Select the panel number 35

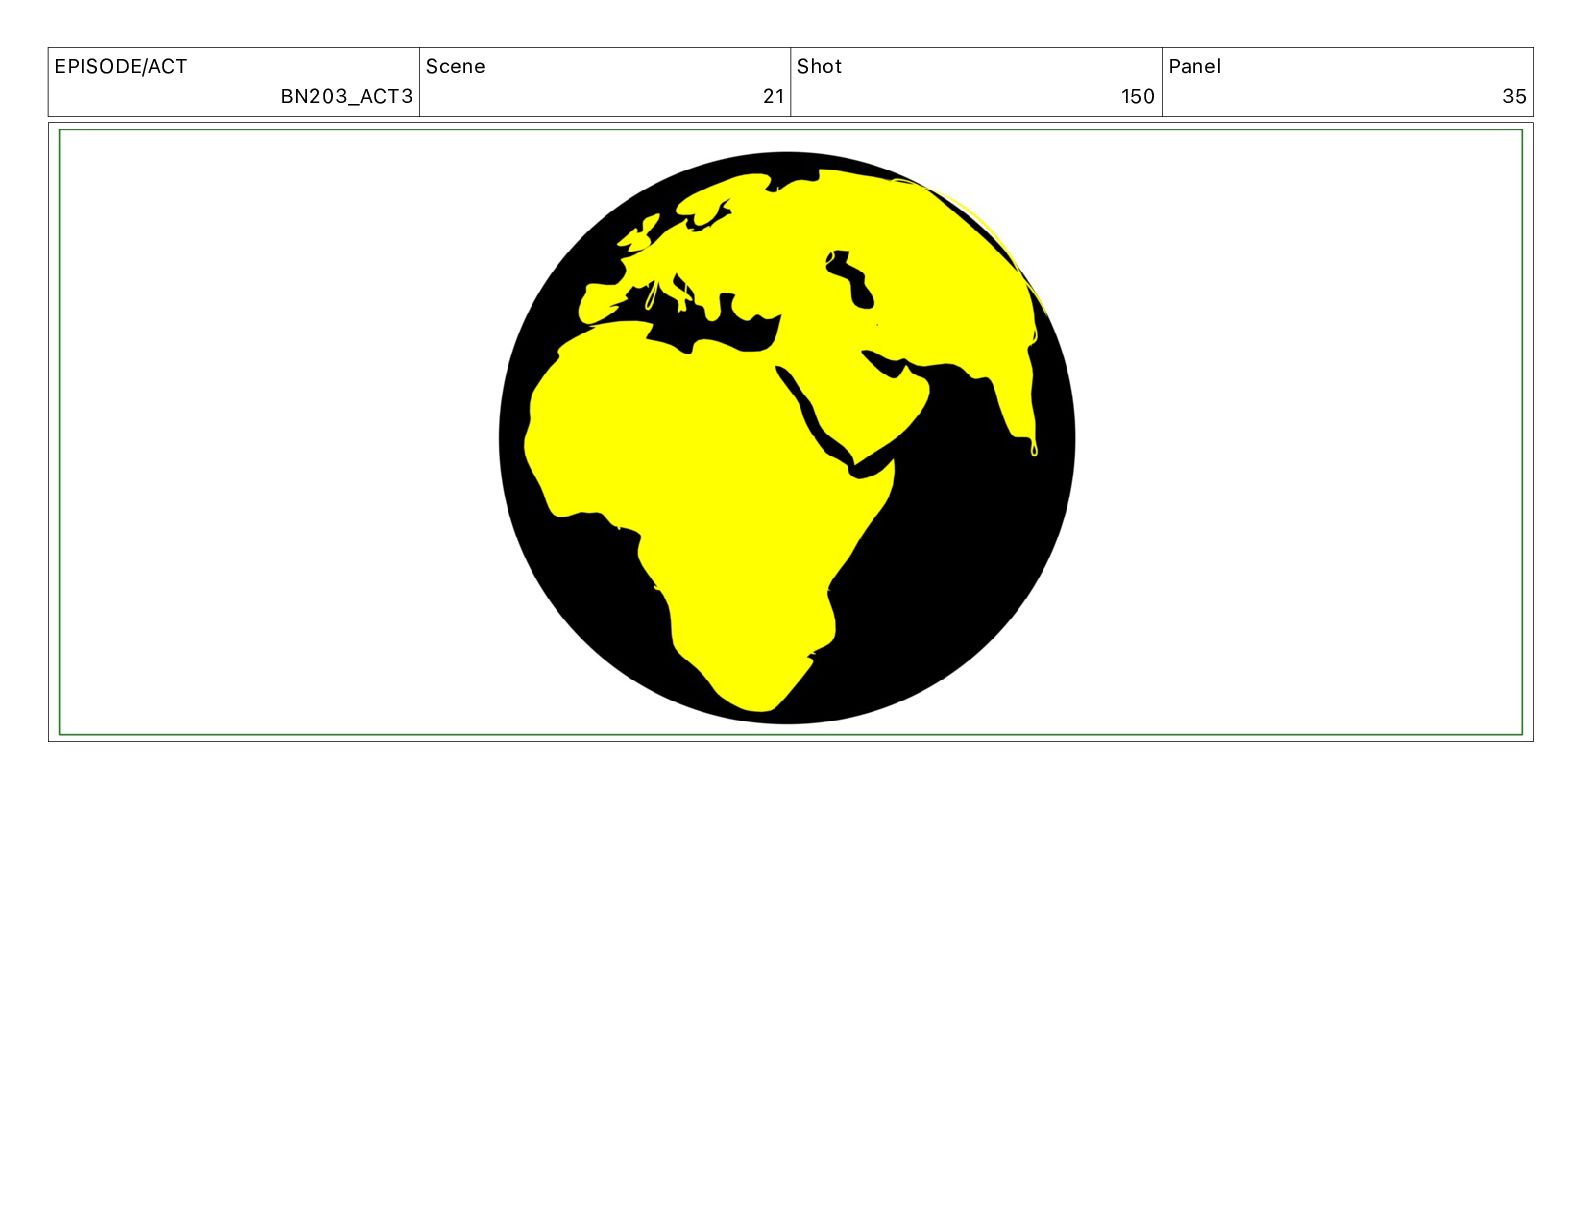coord(1514,97)
